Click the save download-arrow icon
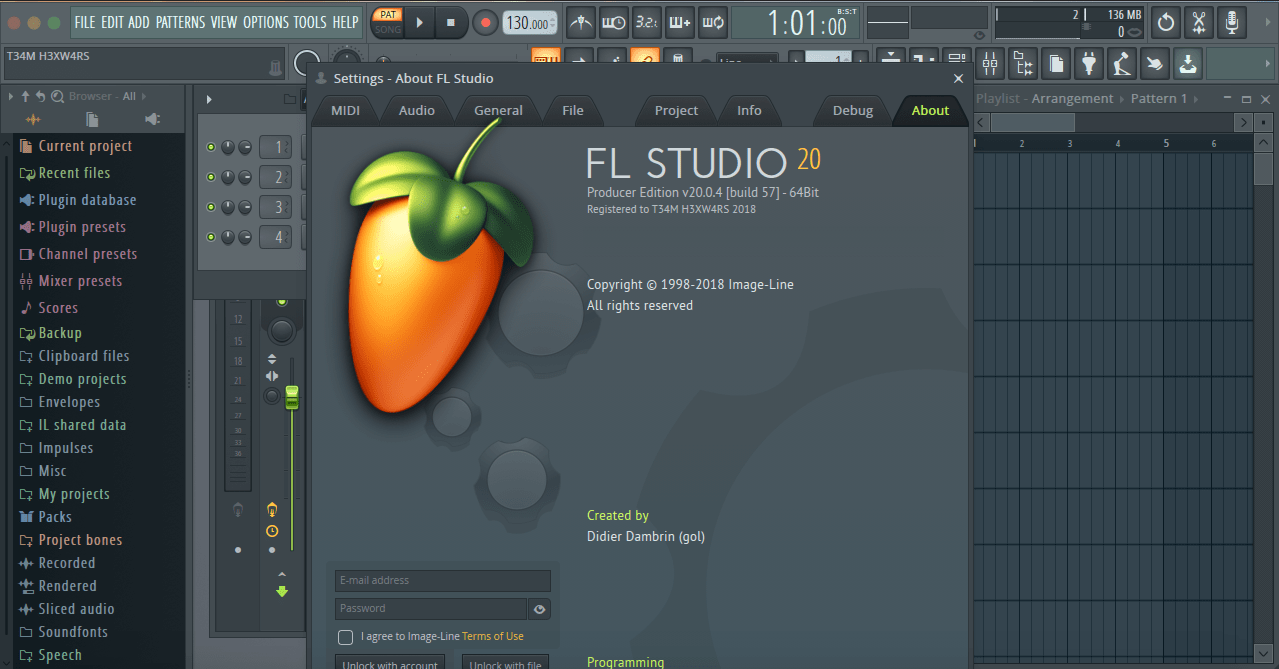1279x669 pixels. (1187, 64)
